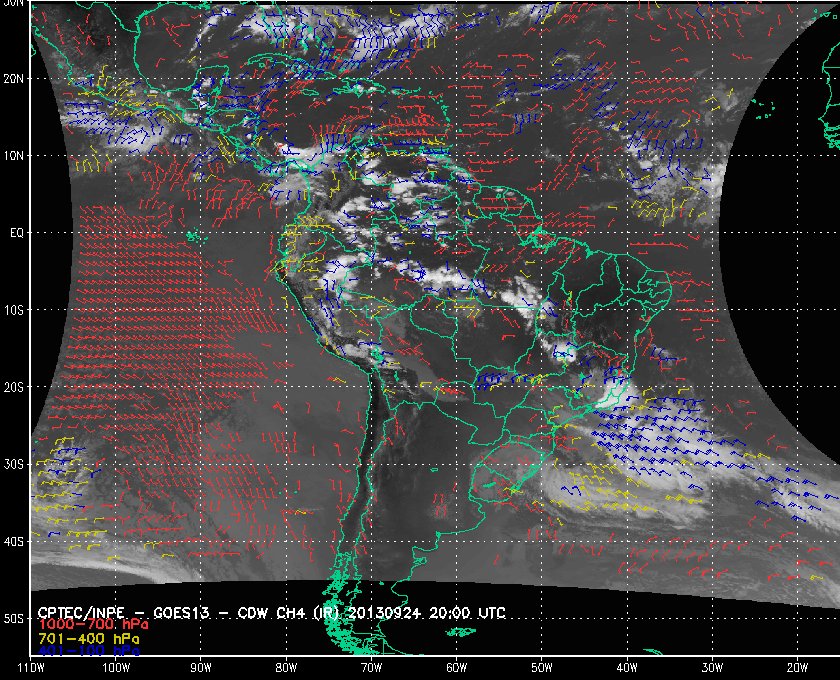Click the 10N latitude label

(14, 156)
